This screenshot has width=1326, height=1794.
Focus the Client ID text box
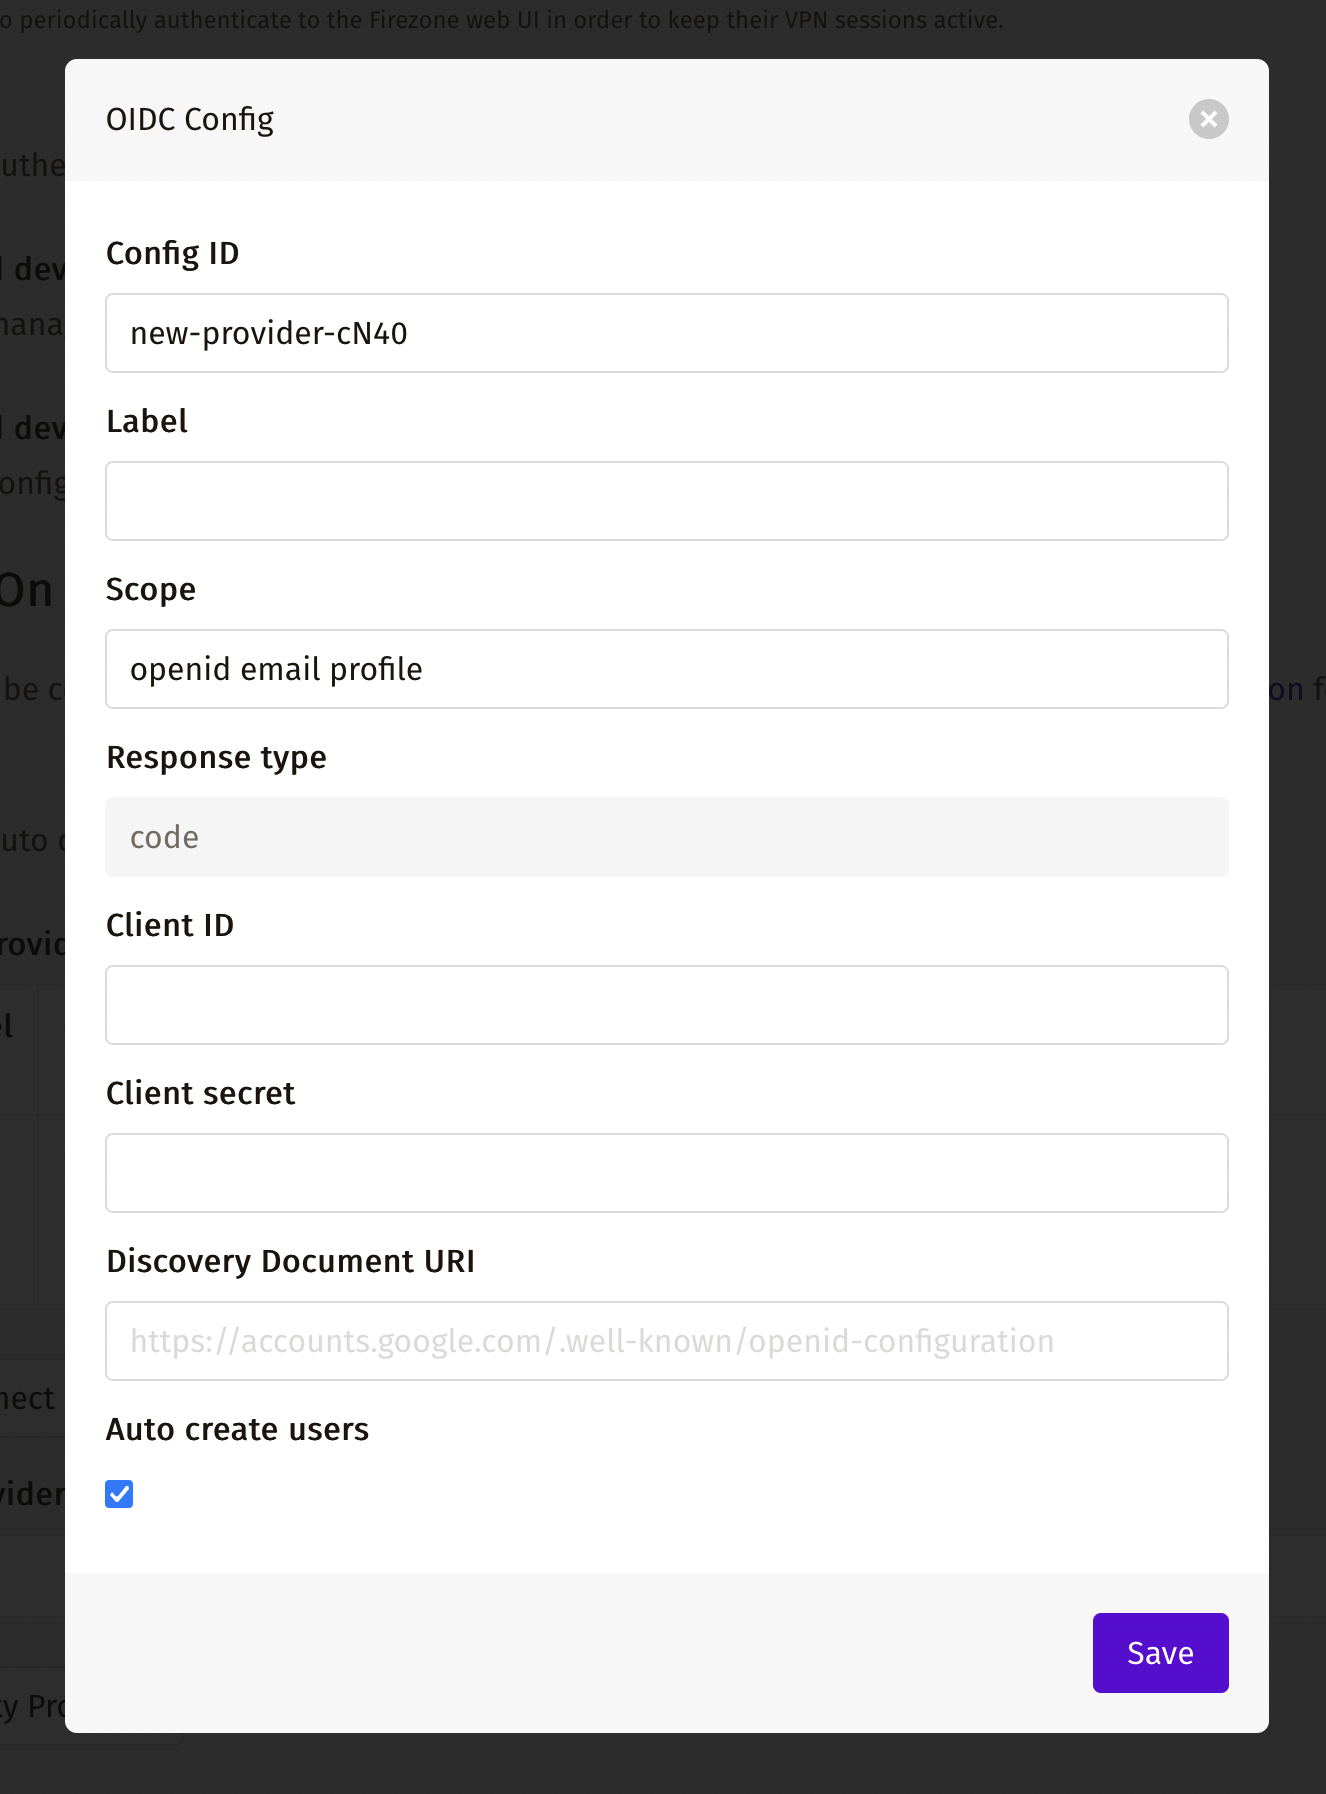[x=667, y=1005]
